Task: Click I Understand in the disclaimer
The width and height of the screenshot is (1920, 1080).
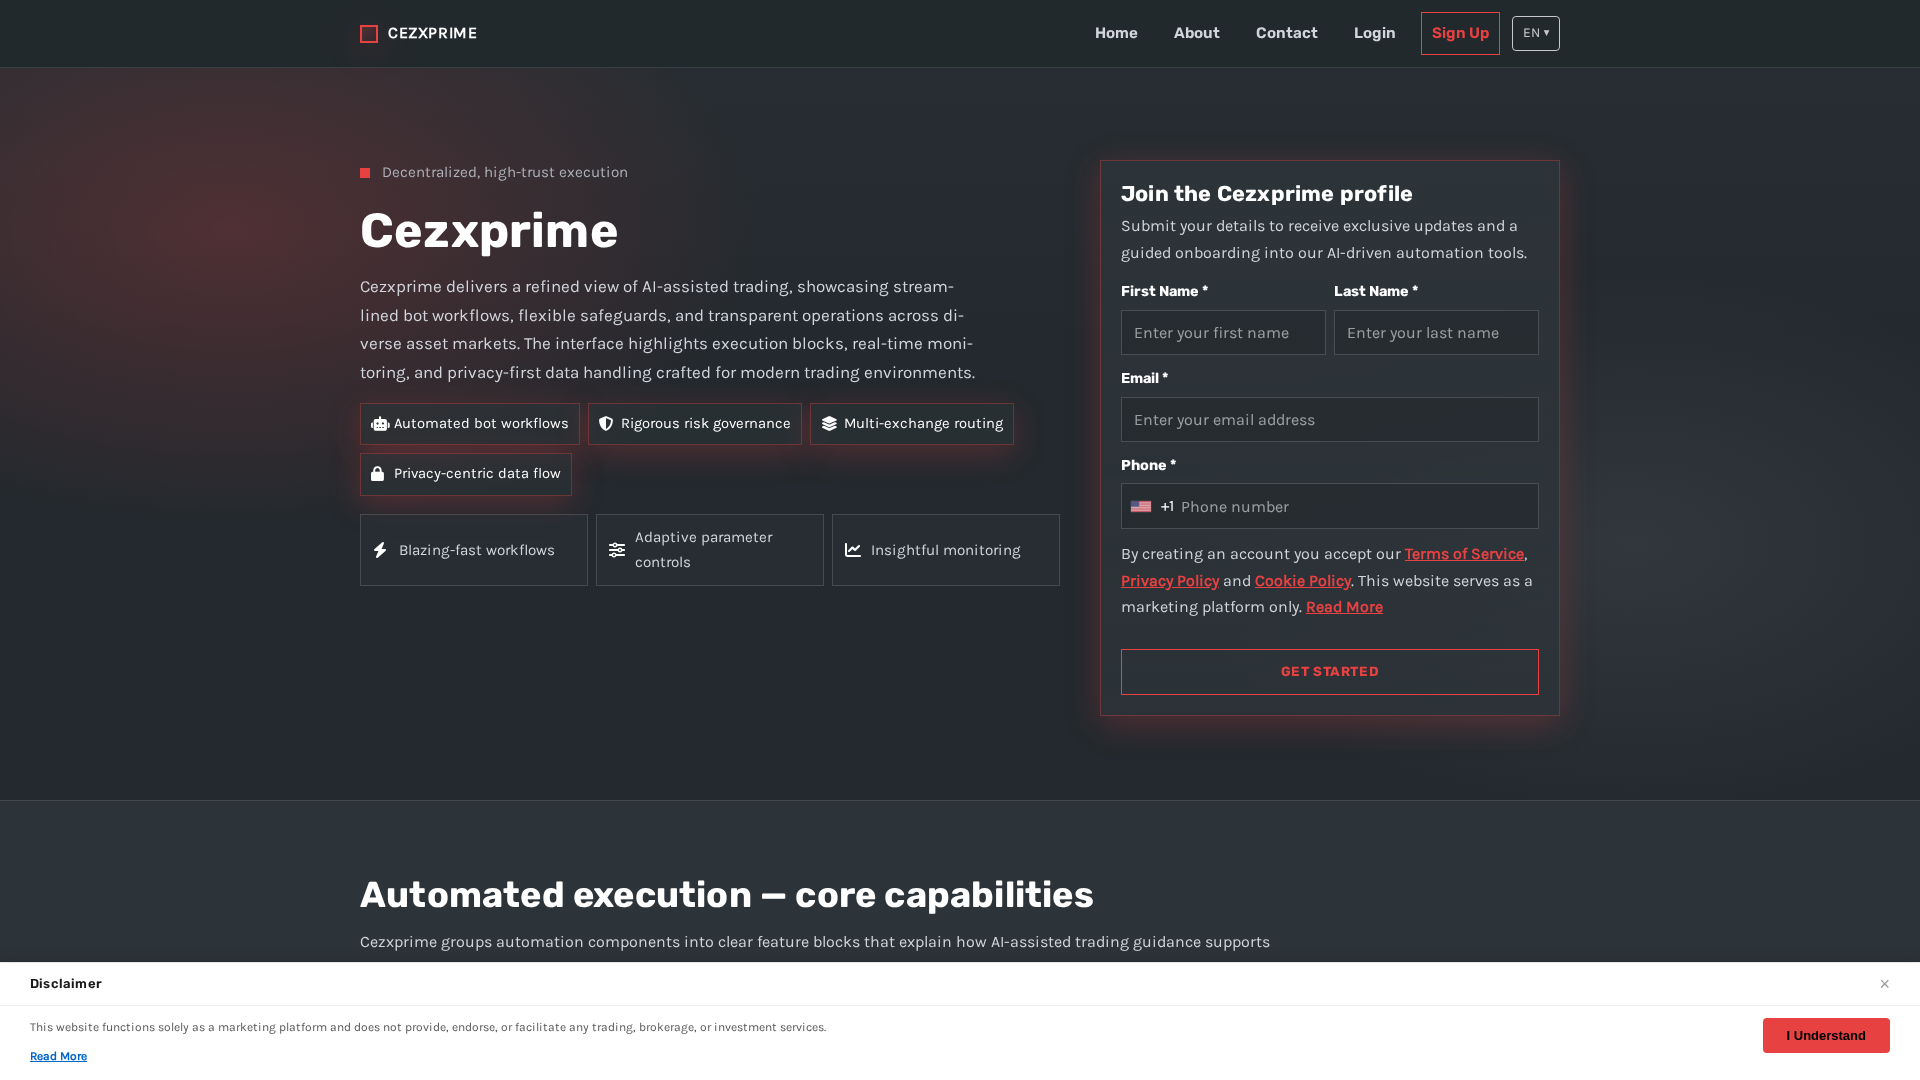Action: [1826, 1035]
